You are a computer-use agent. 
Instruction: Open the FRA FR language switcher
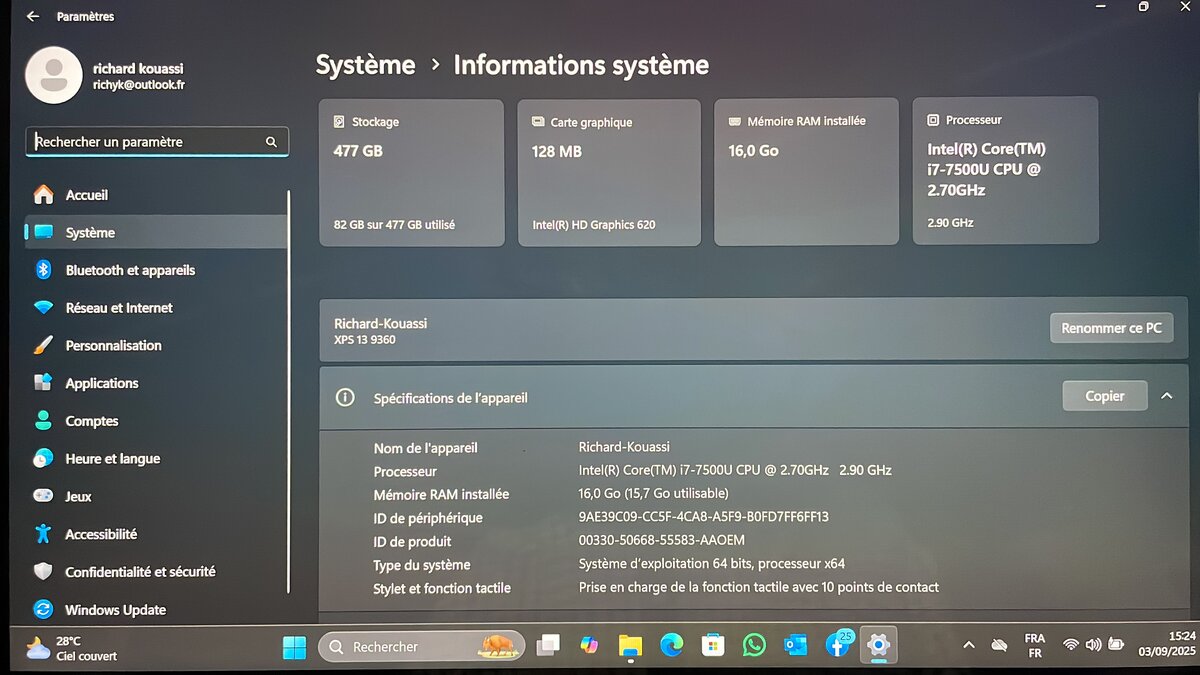[1034, 644]
